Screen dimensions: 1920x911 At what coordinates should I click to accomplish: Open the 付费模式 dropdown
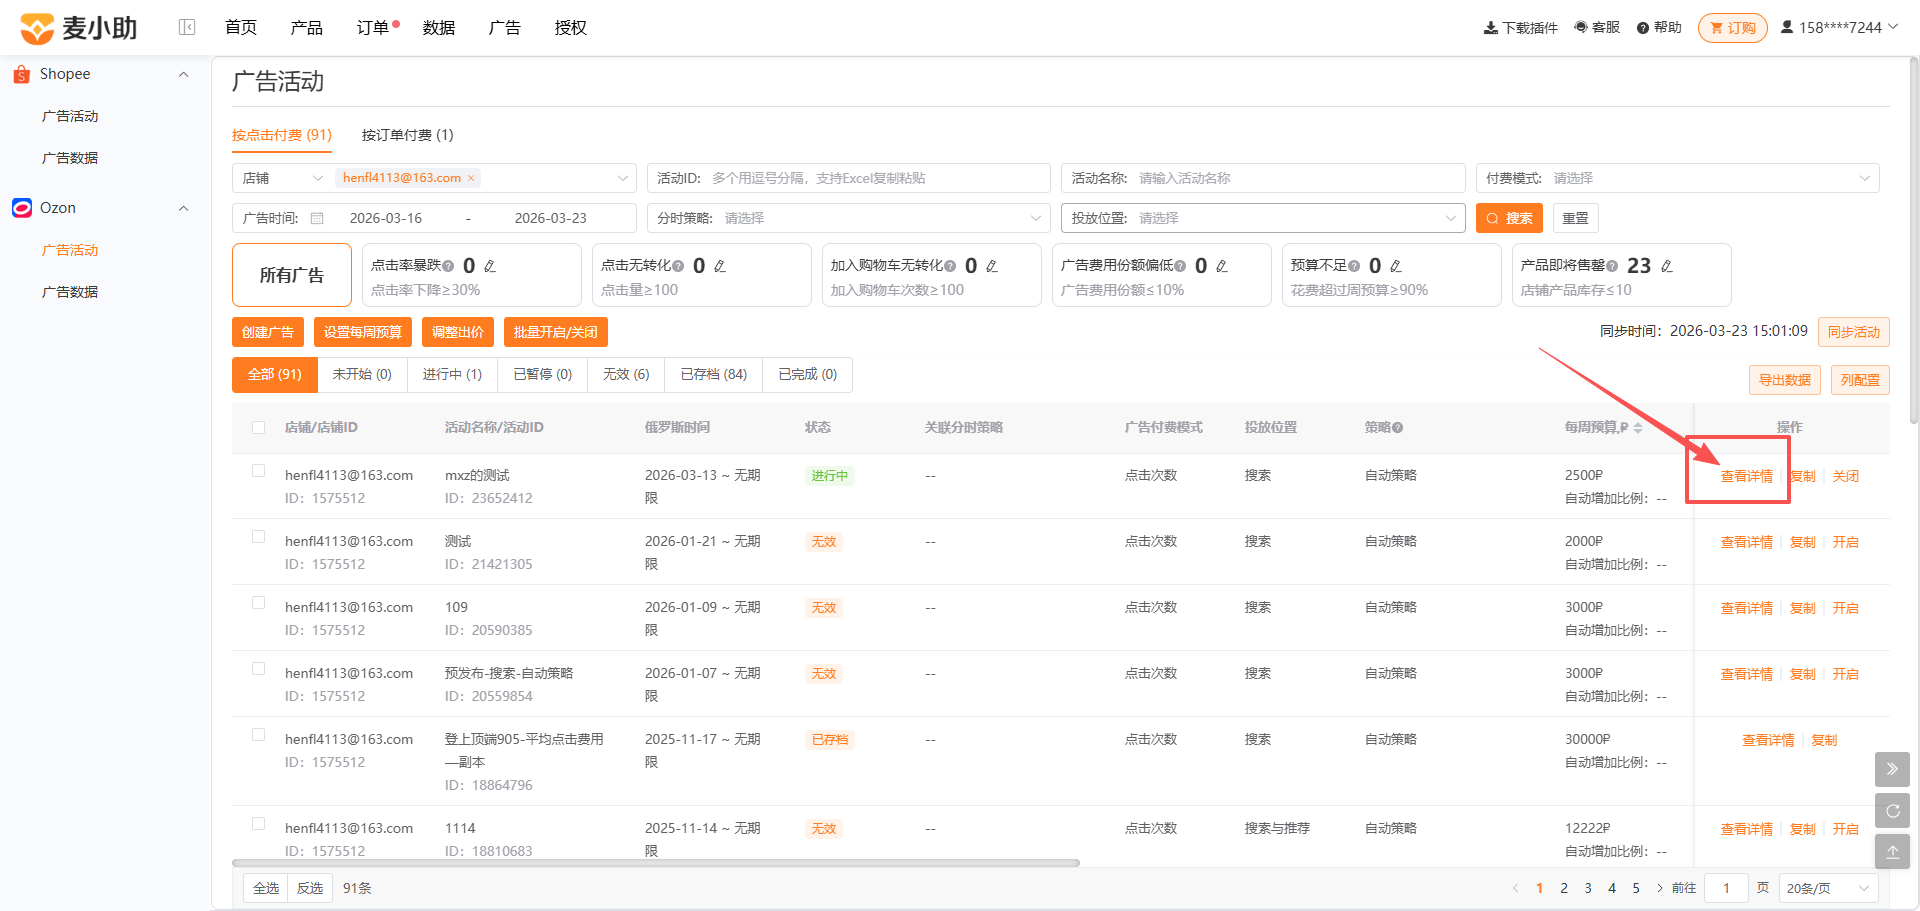[1678, 178]
